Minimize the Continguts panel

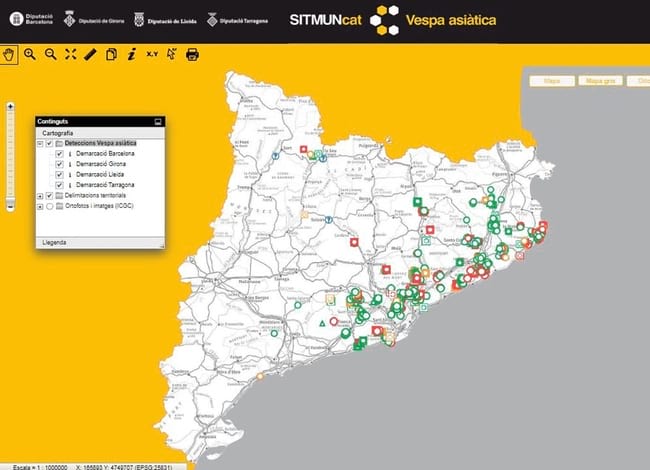pos(158,121)
